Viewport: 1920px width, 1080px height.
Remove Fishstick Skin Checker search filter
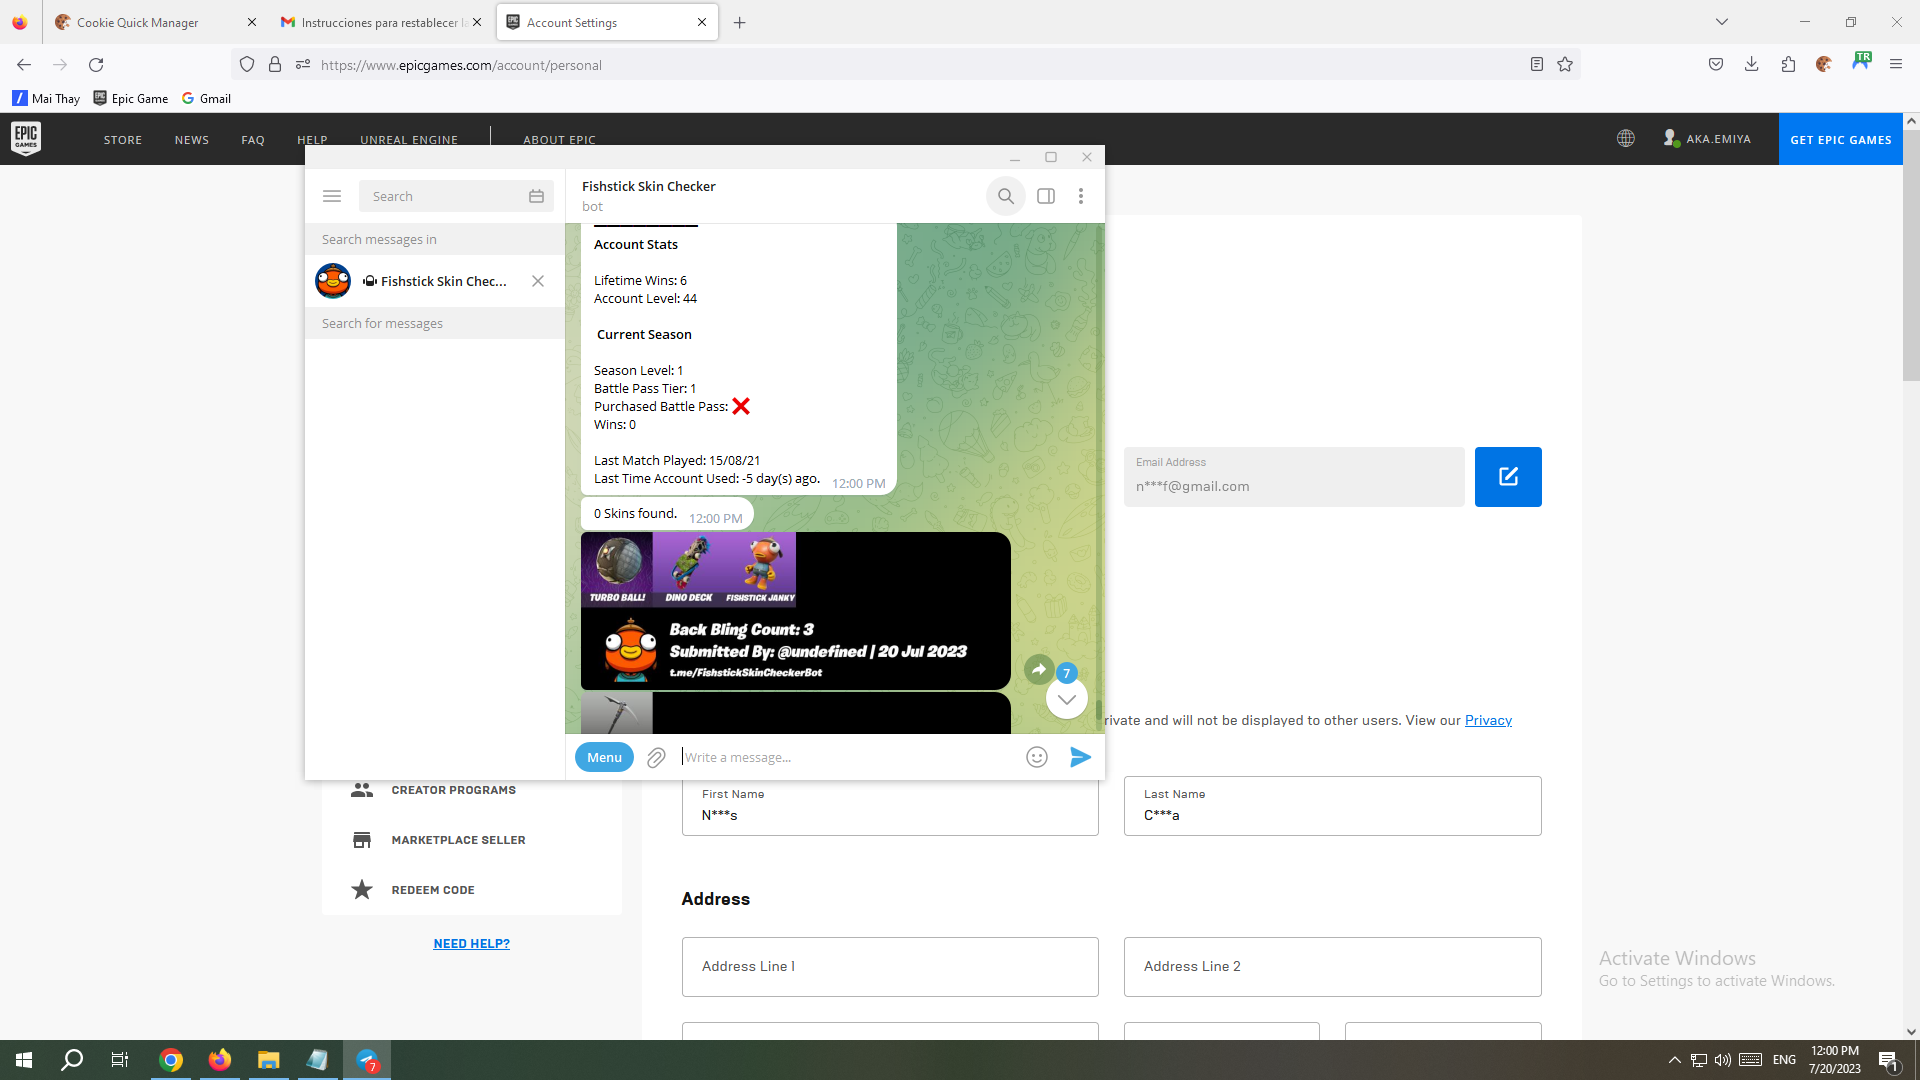pyautogui.click(x=538, y=281)
